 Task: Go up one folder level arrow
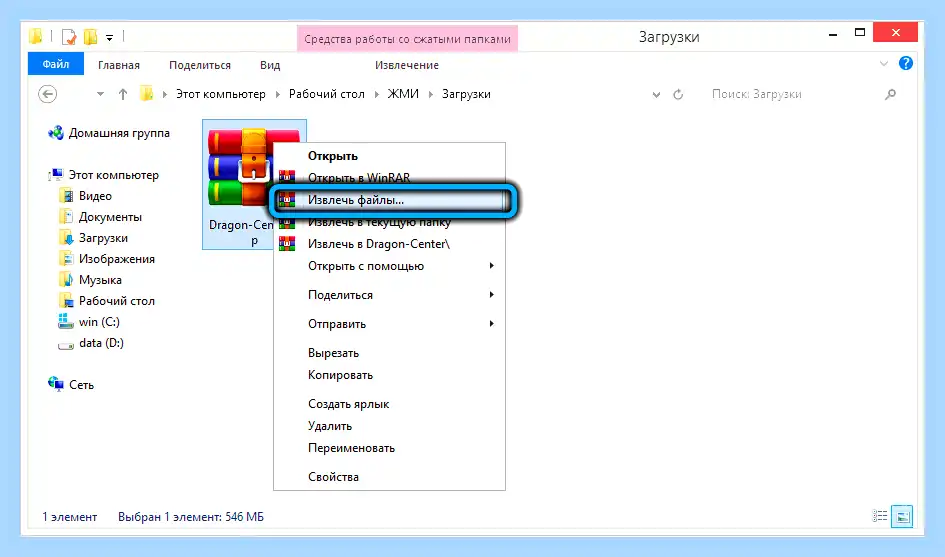click(123, 94)
